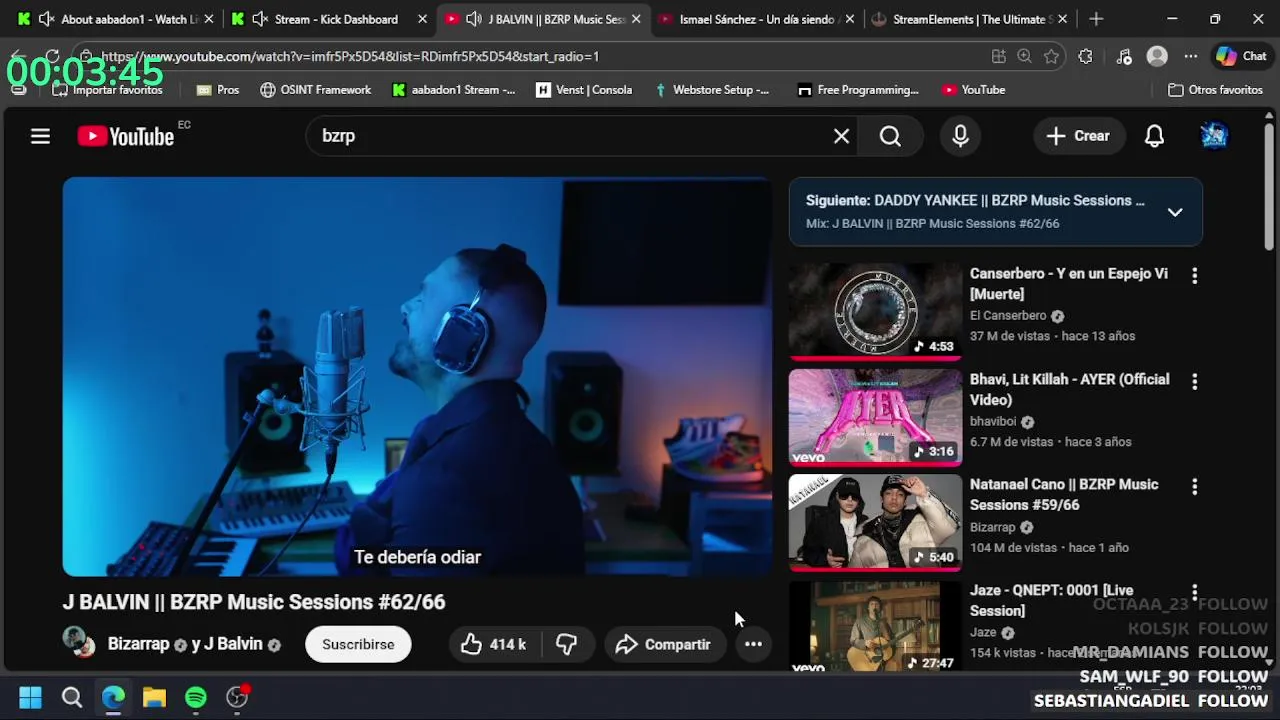
Task: Switch to the StreamElements browser tab
Action: tap(969, 19)
